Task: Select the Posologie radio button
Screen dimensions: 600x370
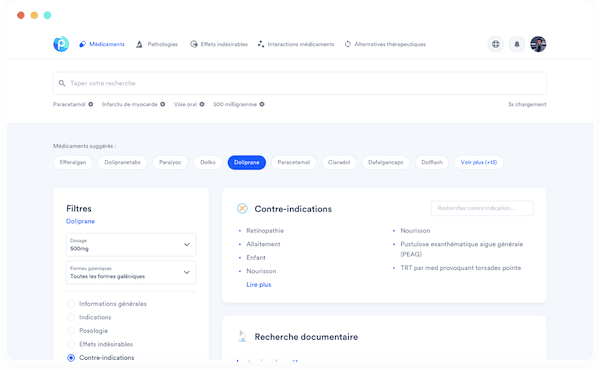Action: tap(71, 331)
